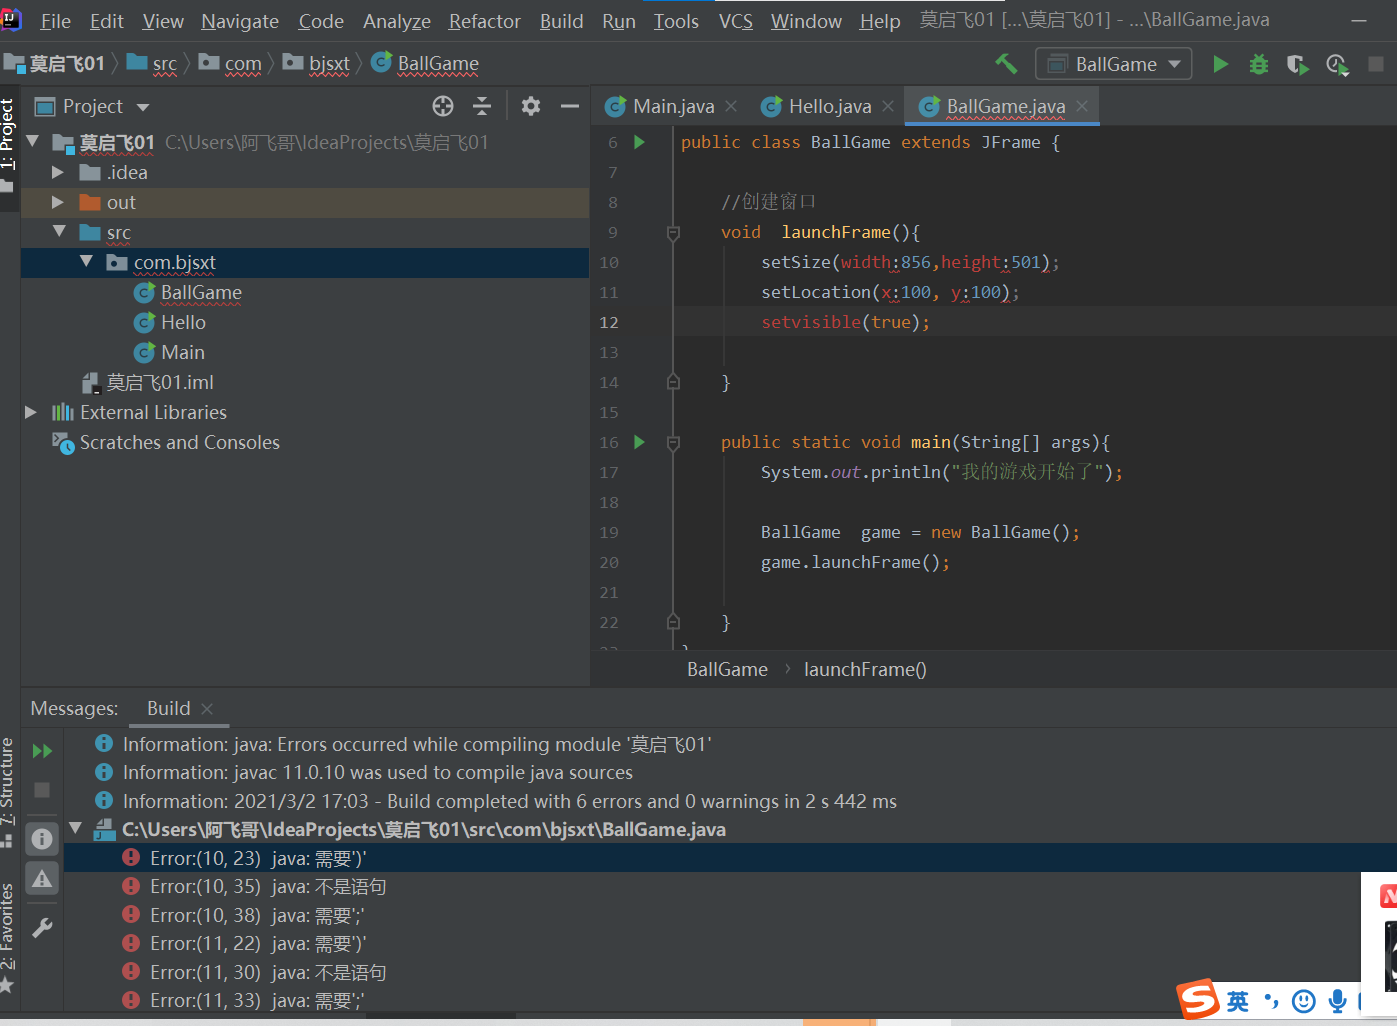Viewport: 1397px width, 1026px height.
Task: Collapse the BallGame.java error group
Action: click(x=76, y=828)
